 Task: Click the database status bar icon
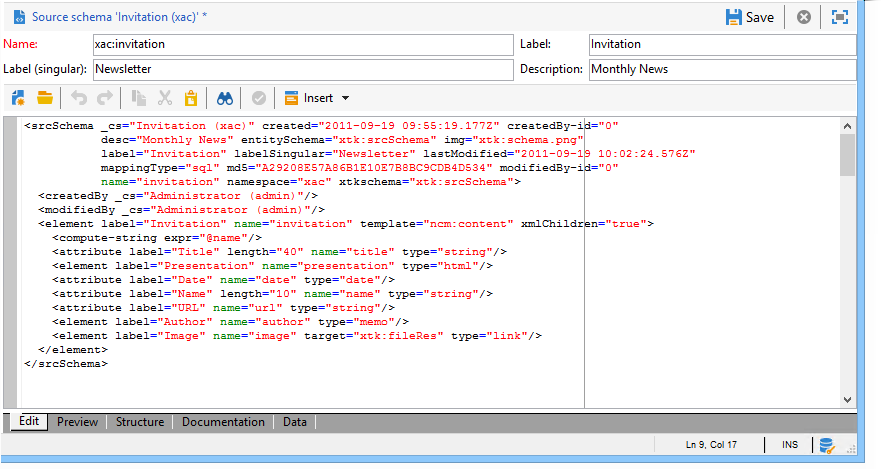pyautogui.click(x=826, y=445)
